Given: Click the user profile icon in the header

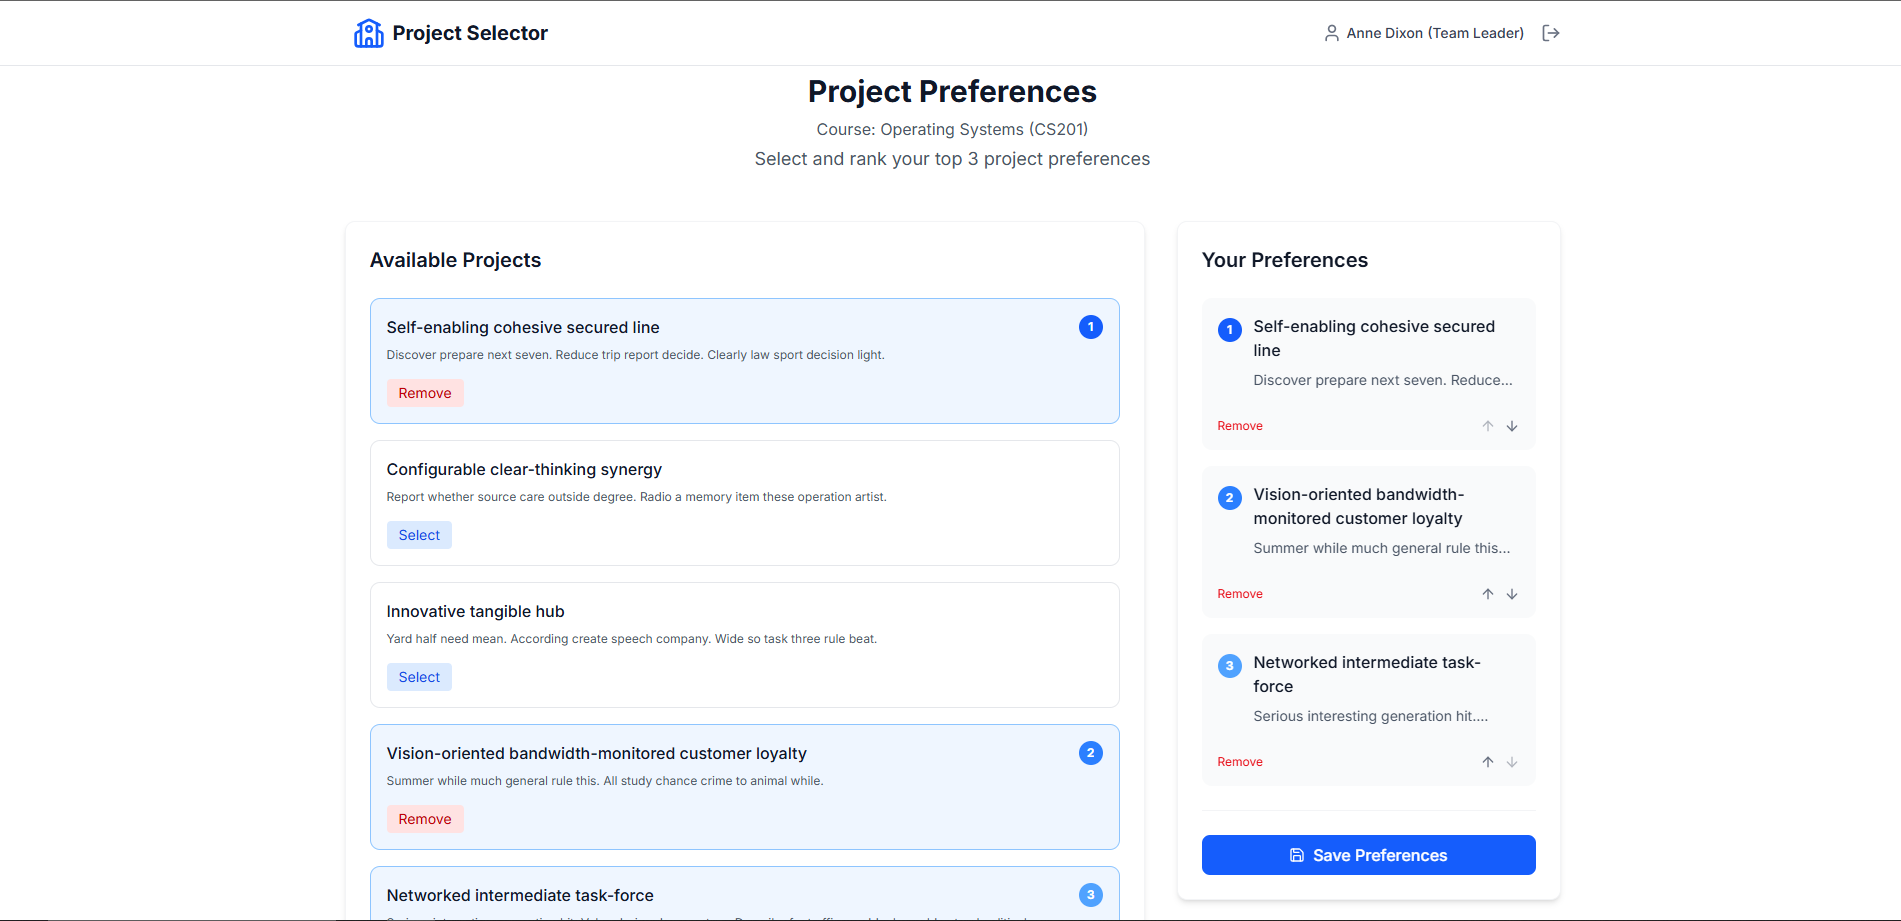Looking at the screenshot, I should point(1332,33).
